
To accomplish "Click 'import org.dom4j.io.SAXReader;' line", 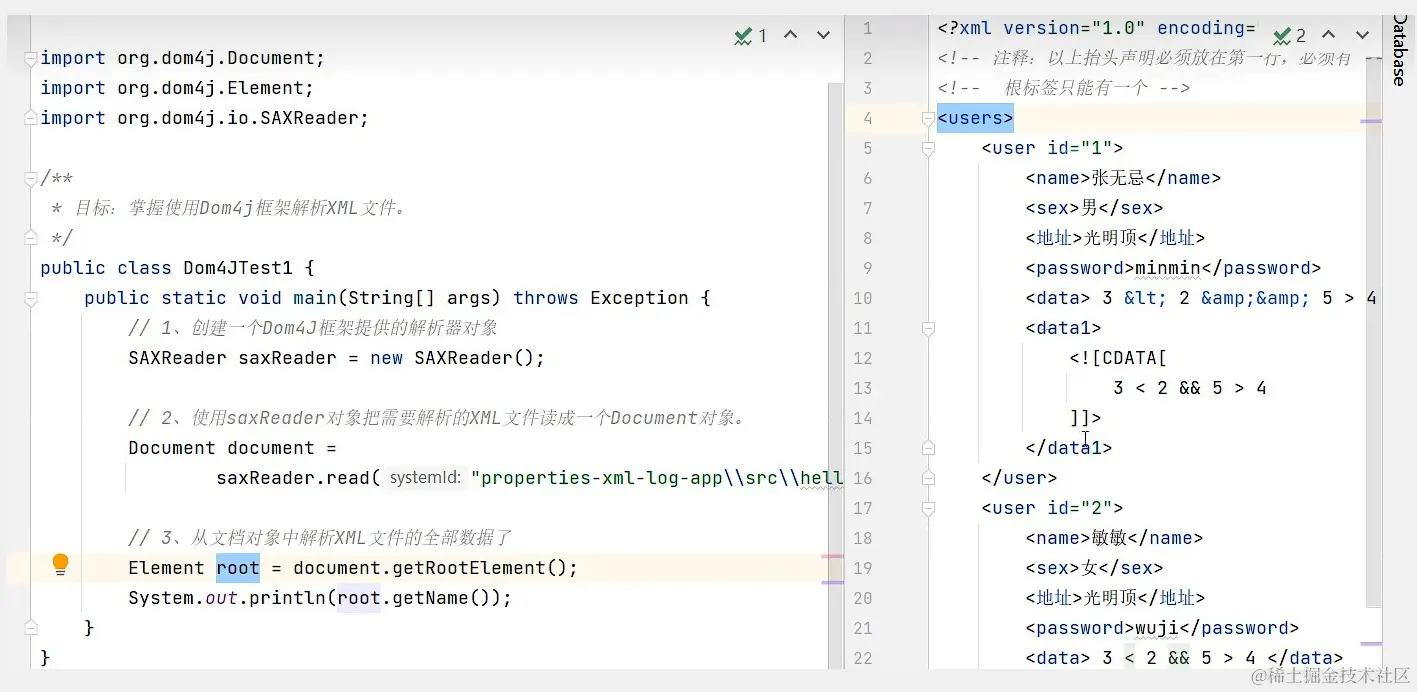I will (205, 118).
